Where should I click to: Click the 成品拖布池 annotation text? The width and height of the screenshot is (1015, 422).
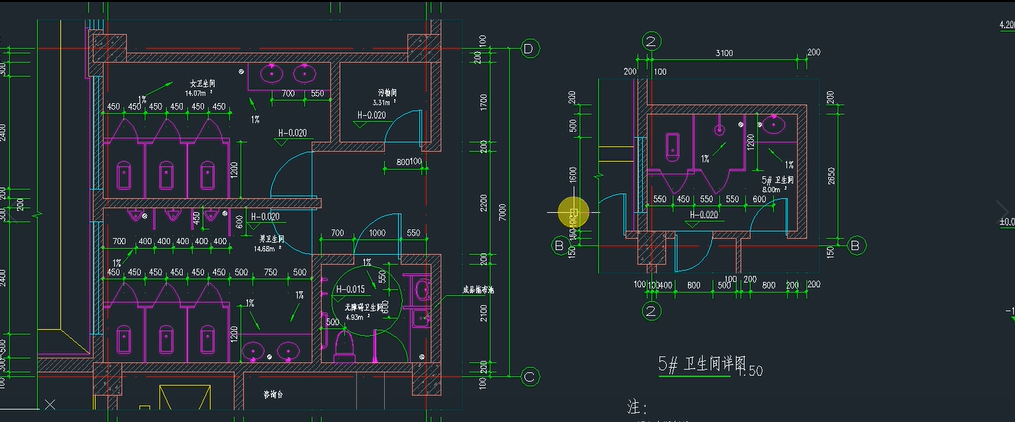pos(479,291)
